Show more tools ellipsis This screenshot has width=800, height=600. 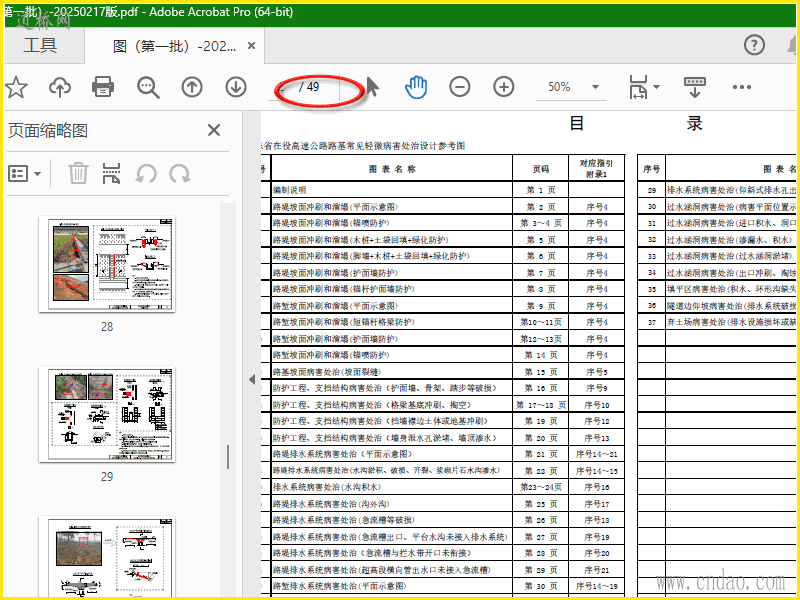coord(741,87)
